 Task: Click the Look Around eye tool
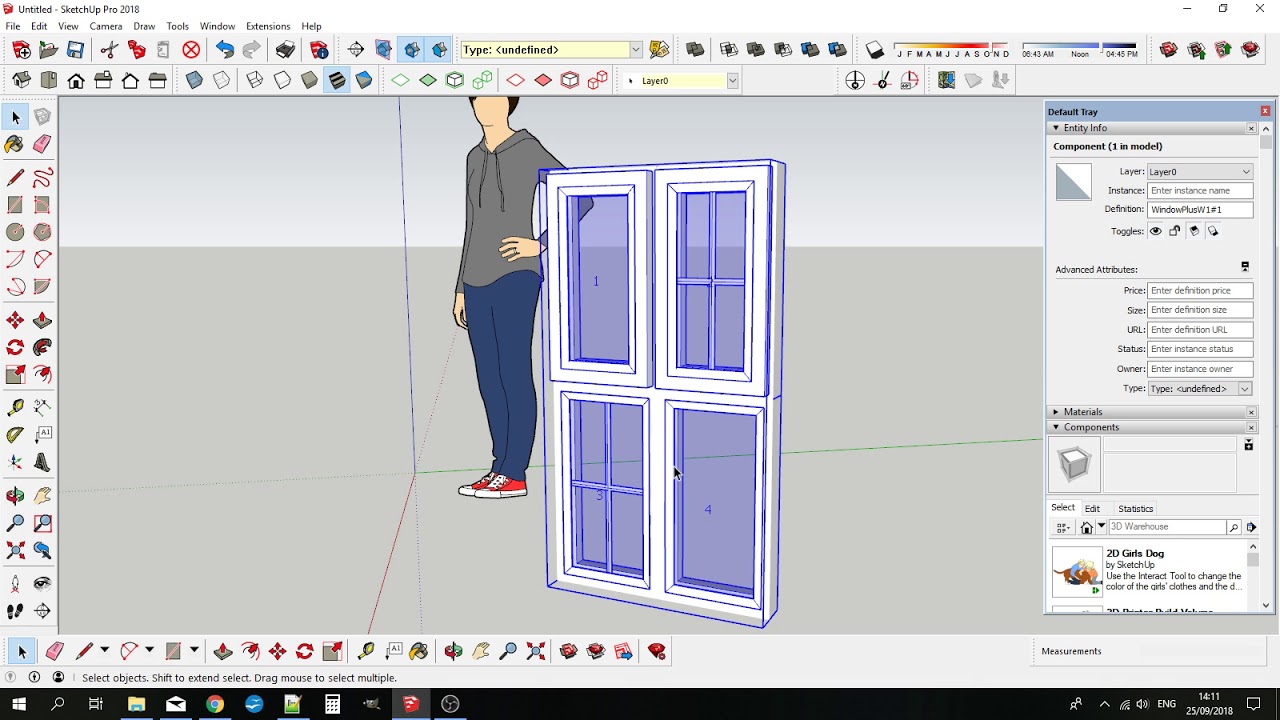click(x=42, y=584)
